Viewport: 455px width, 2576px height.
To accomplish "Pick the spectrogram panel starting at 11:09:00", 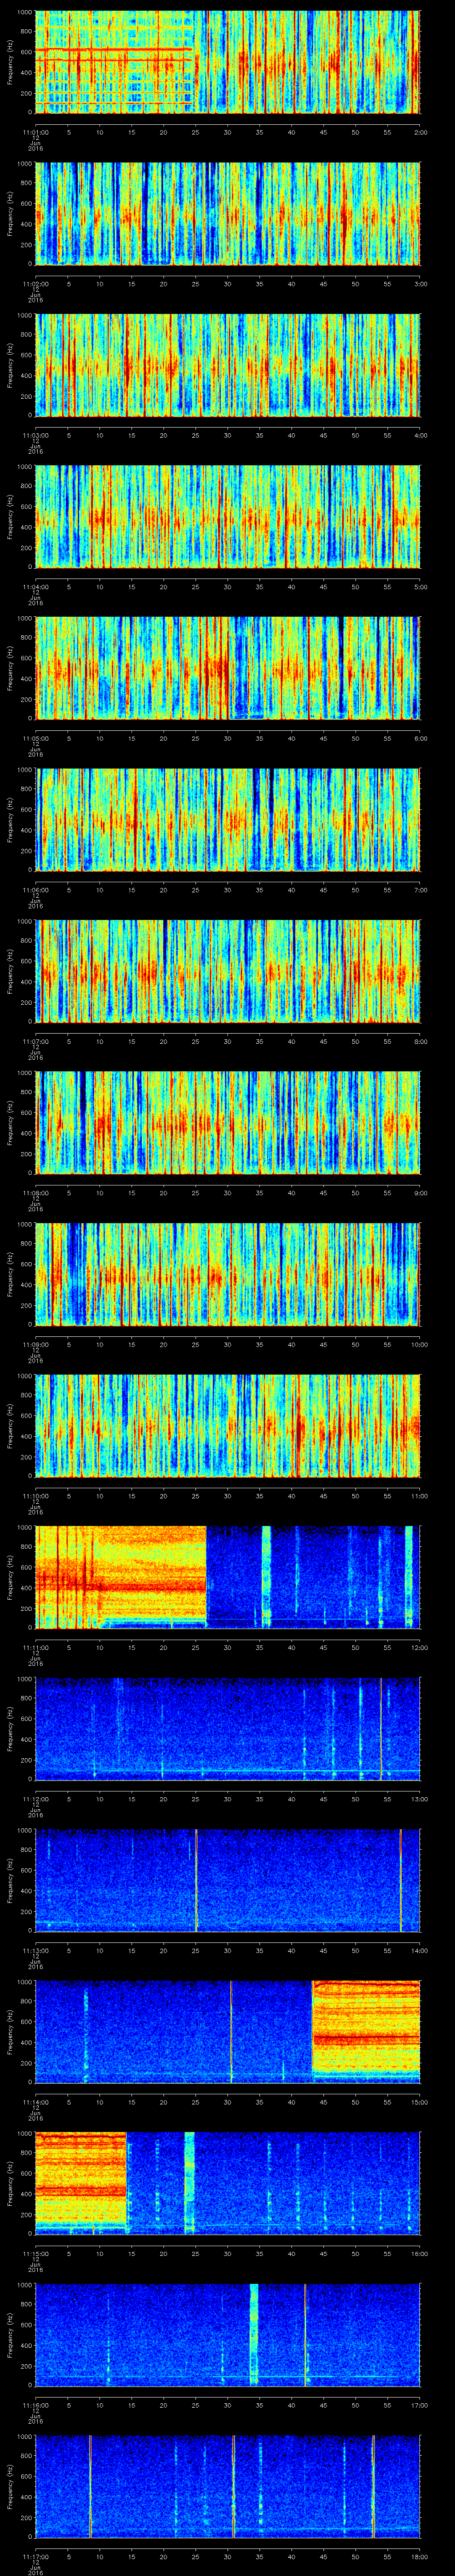I will pyautogui.click(x=228, y=1274).
